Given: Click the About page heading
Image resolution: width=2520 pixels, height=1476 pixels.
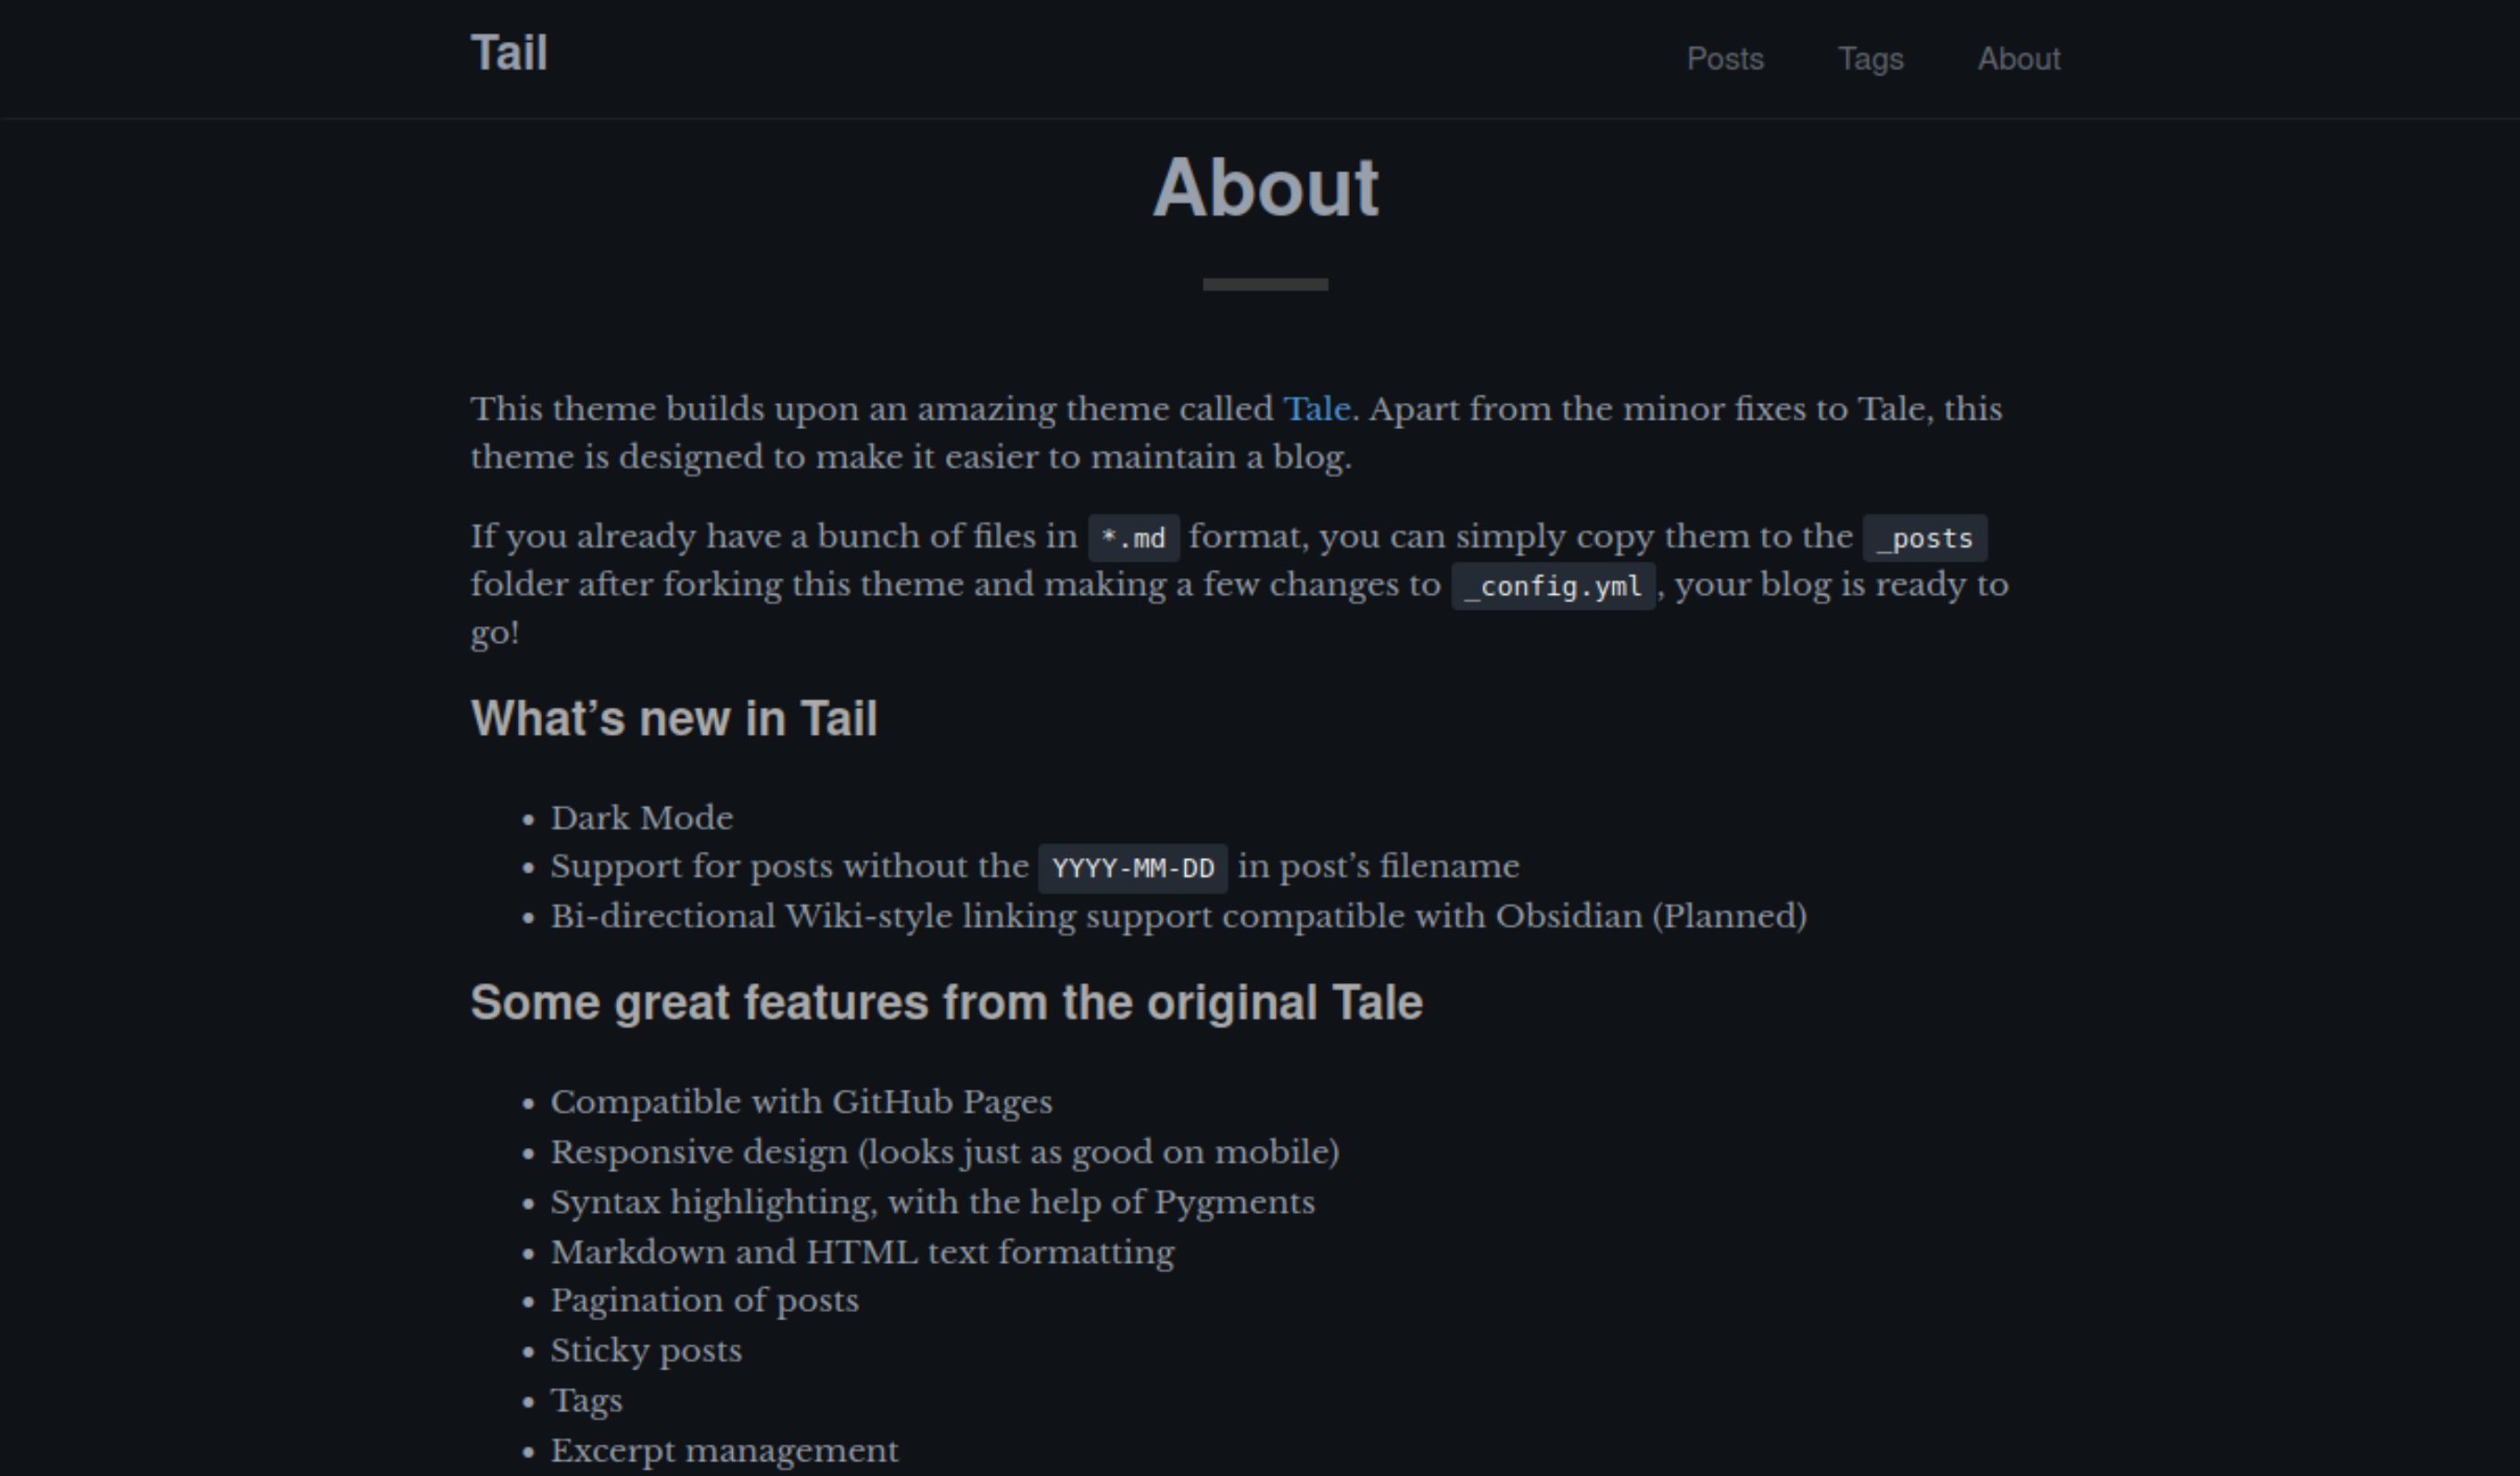Looking at the screenshot, I should pos(1266,190).
